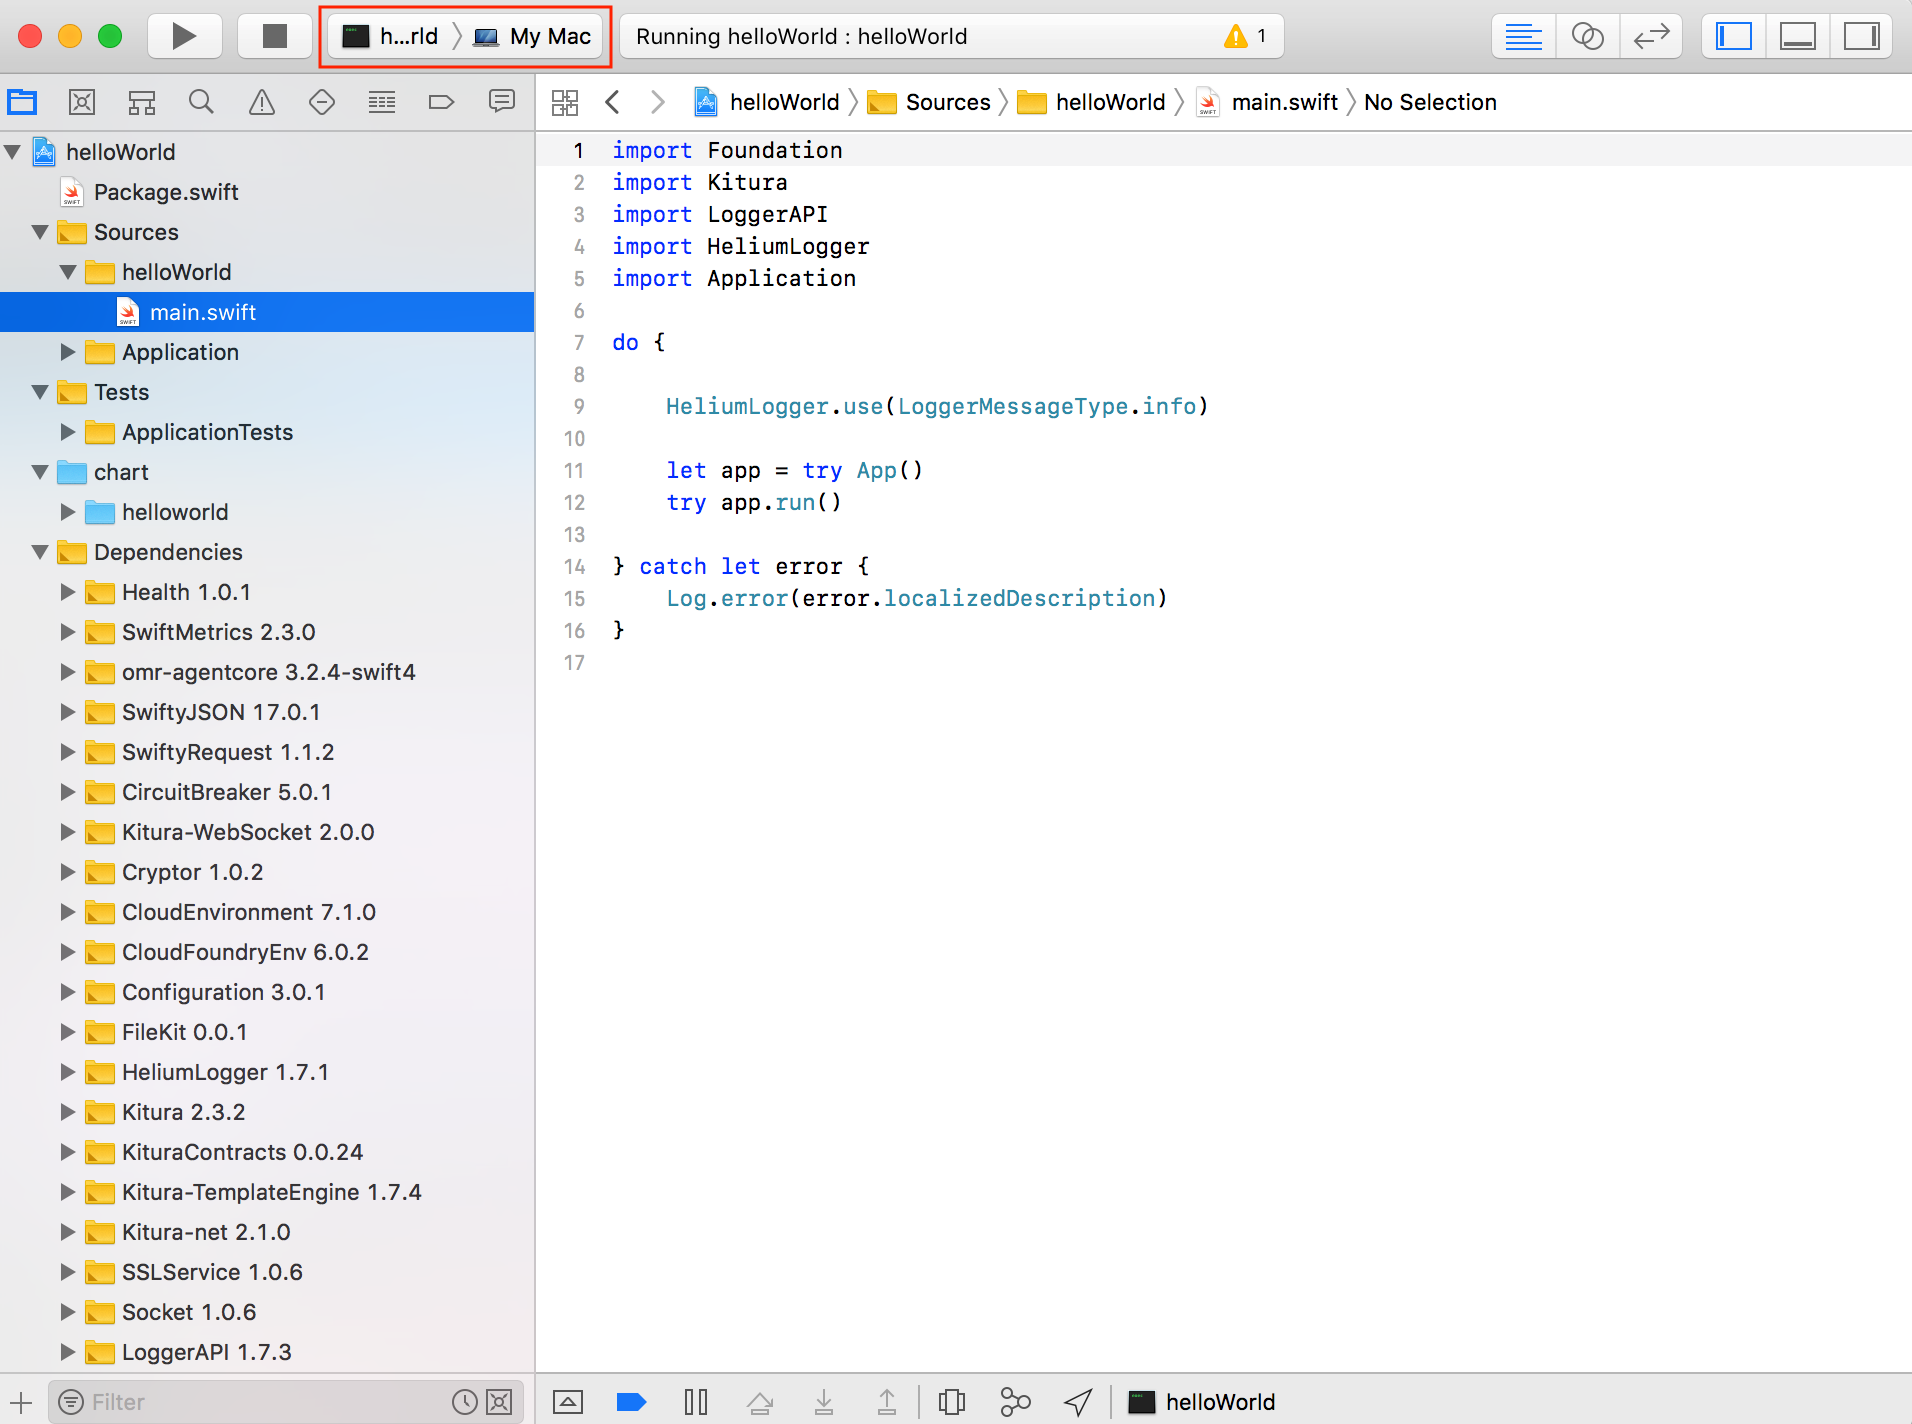Show the right Inspectors panel
Viewport: 1912px width, 1424px height.
pyautogui.click(x=1861, y=37)
